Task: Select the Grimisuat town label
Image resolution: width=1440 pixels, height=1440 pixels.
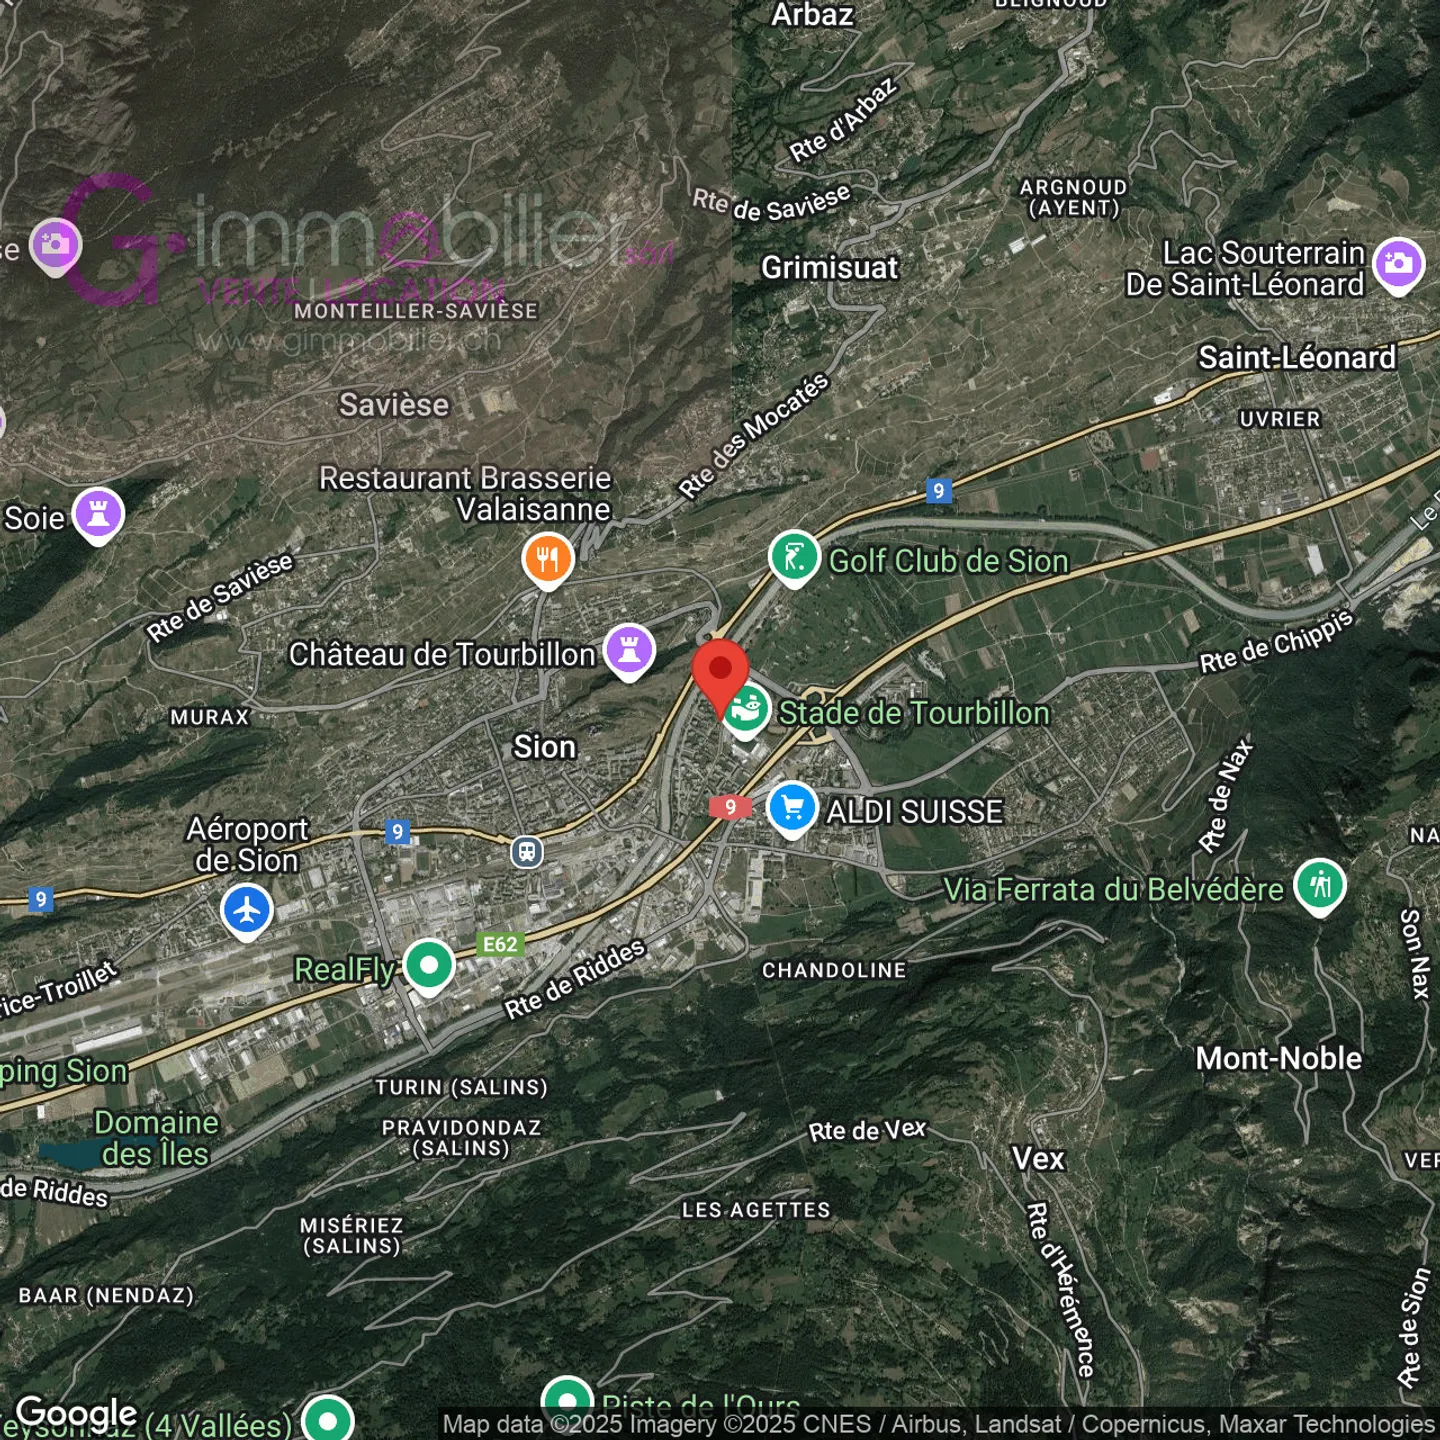Action: pos(830,268)
